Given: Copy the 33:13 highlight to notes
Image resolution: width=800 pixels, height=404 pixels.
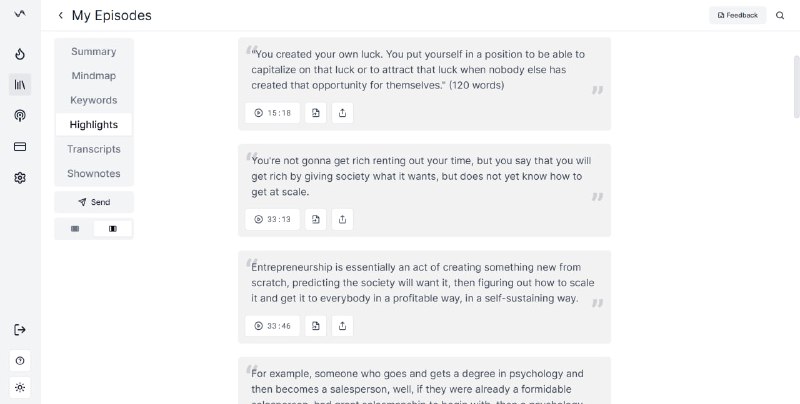Looking at the screenshot, I should 315,219.
